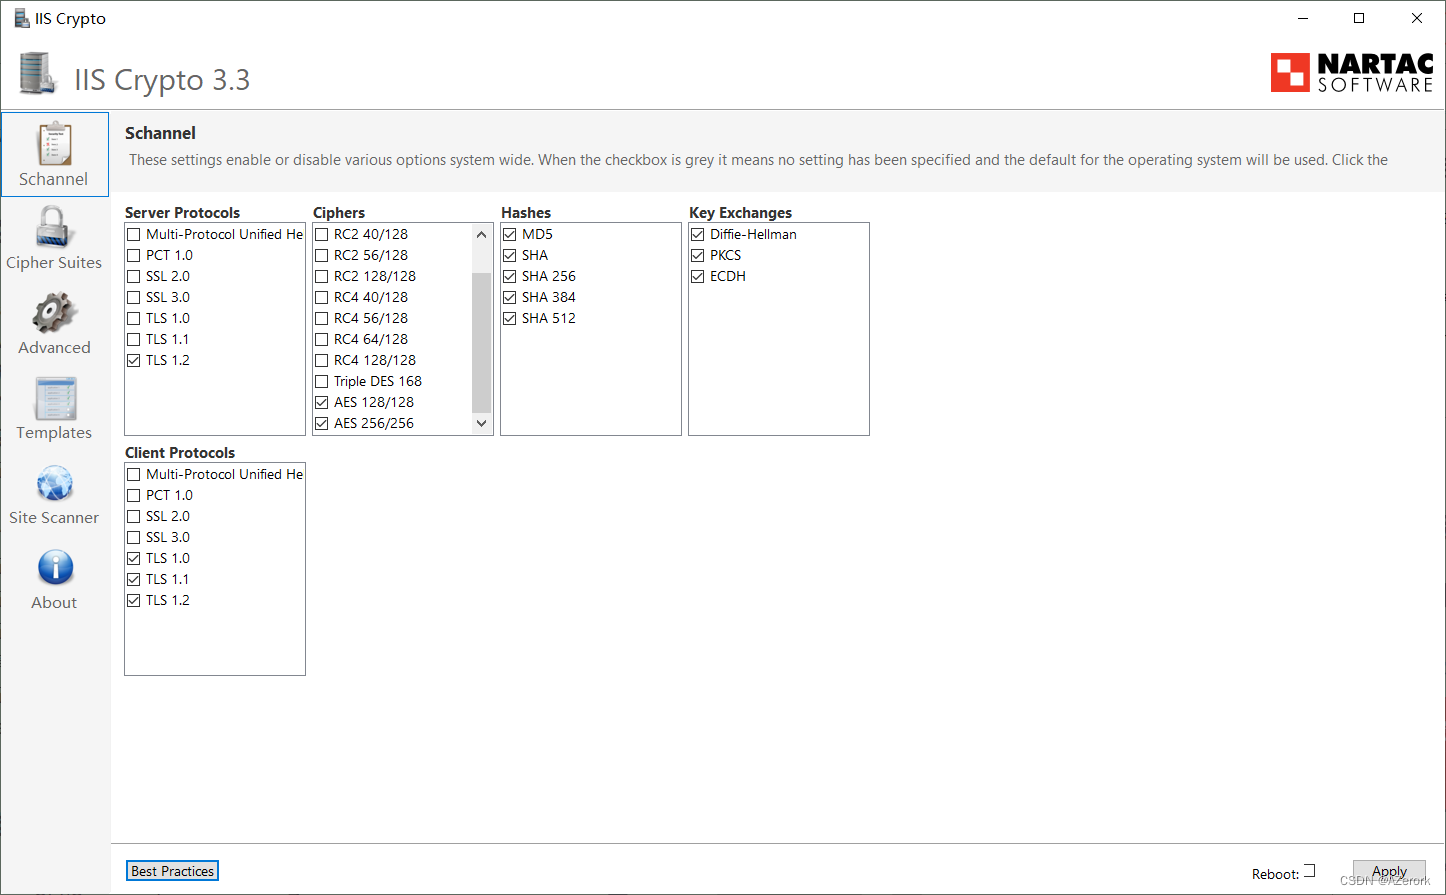Check the RC2 40/128 cipher
Screen dimensions: 1446x895
click(x=322, y=234)
